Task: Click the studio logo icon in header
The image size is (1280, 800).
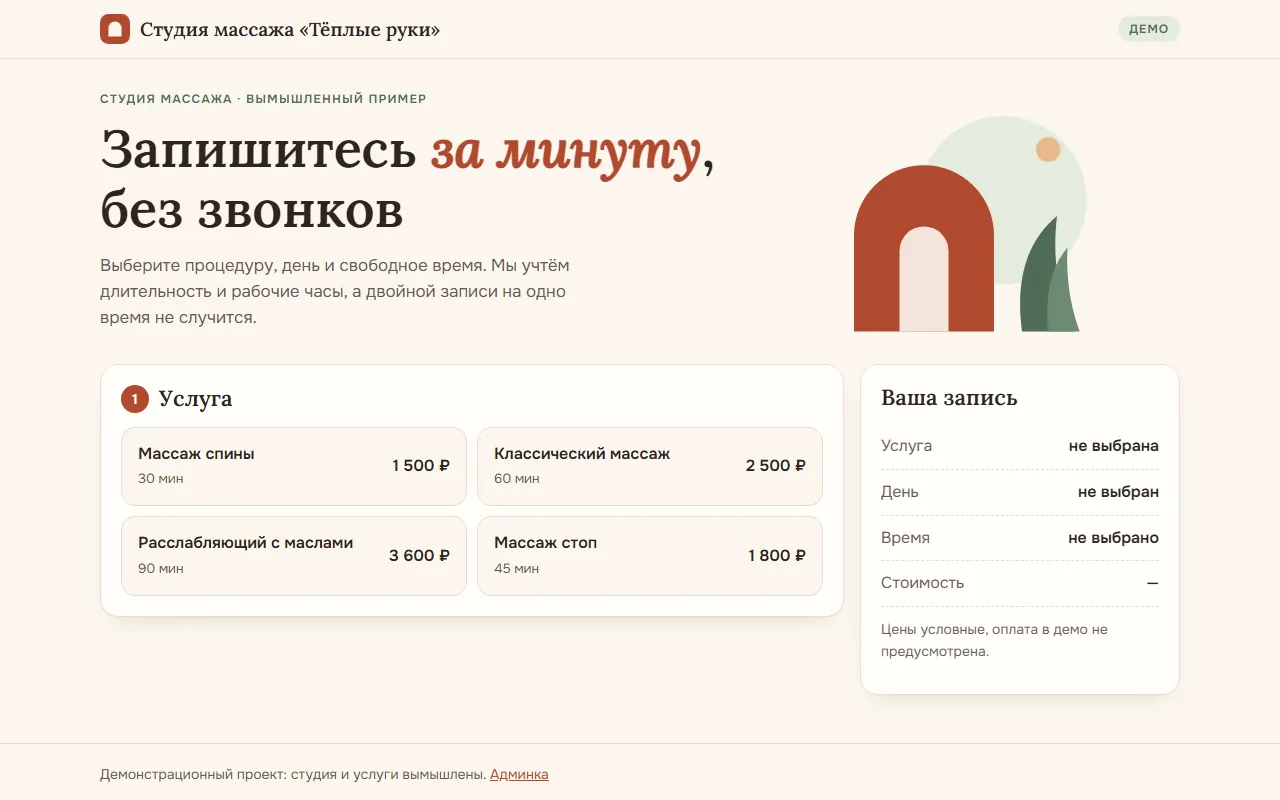Action: (x=115, y=29)
